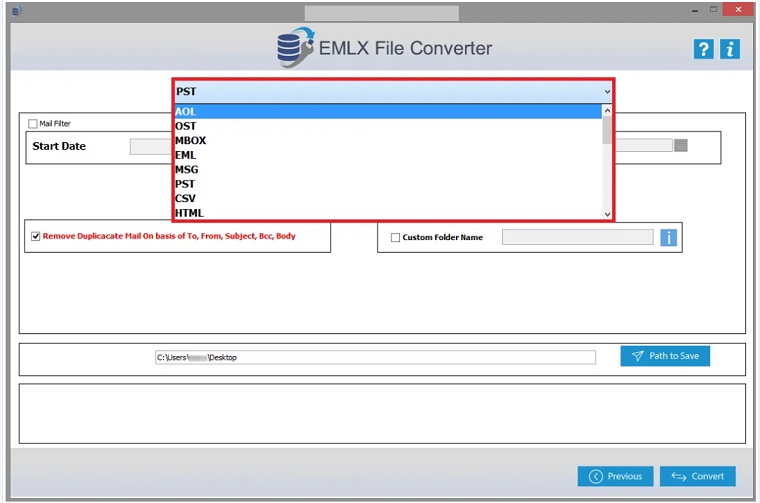
Task: Pick PST list item below MSG
Action: click(x=388, y=184)
